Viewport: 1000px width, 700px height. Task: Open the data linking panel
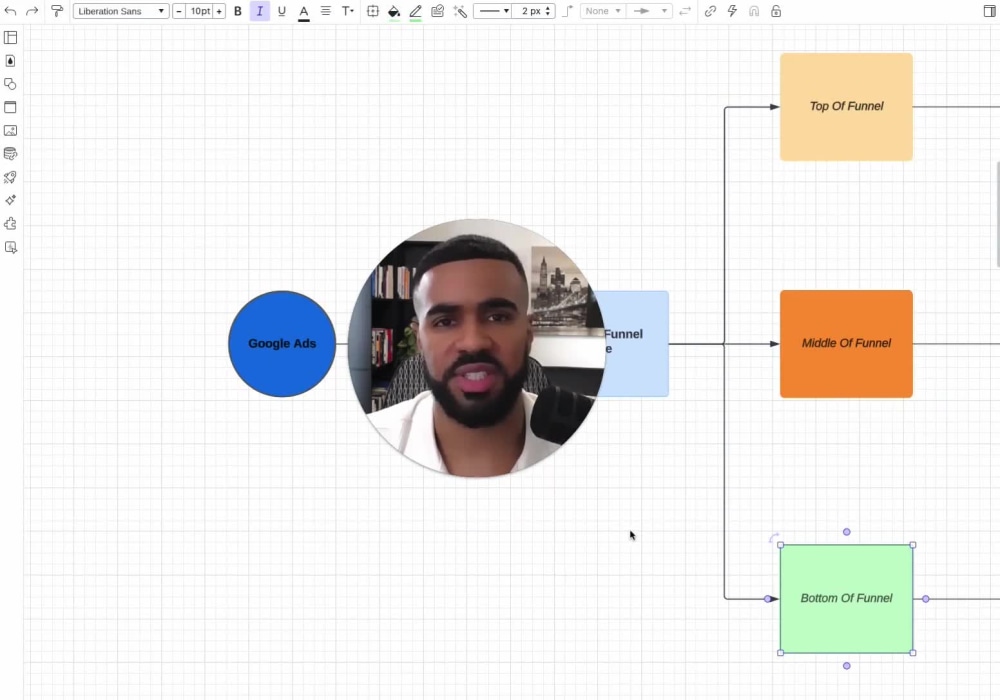pyautogui.click(x=10, y=154)
